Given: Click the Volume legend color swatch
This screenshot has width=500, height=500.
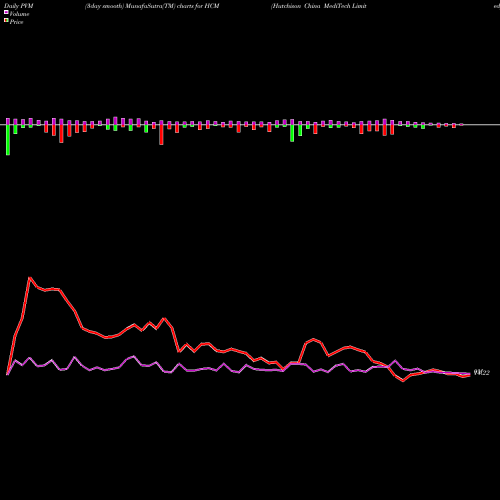Looking at the screenshot, I should (x=6, y=12).
